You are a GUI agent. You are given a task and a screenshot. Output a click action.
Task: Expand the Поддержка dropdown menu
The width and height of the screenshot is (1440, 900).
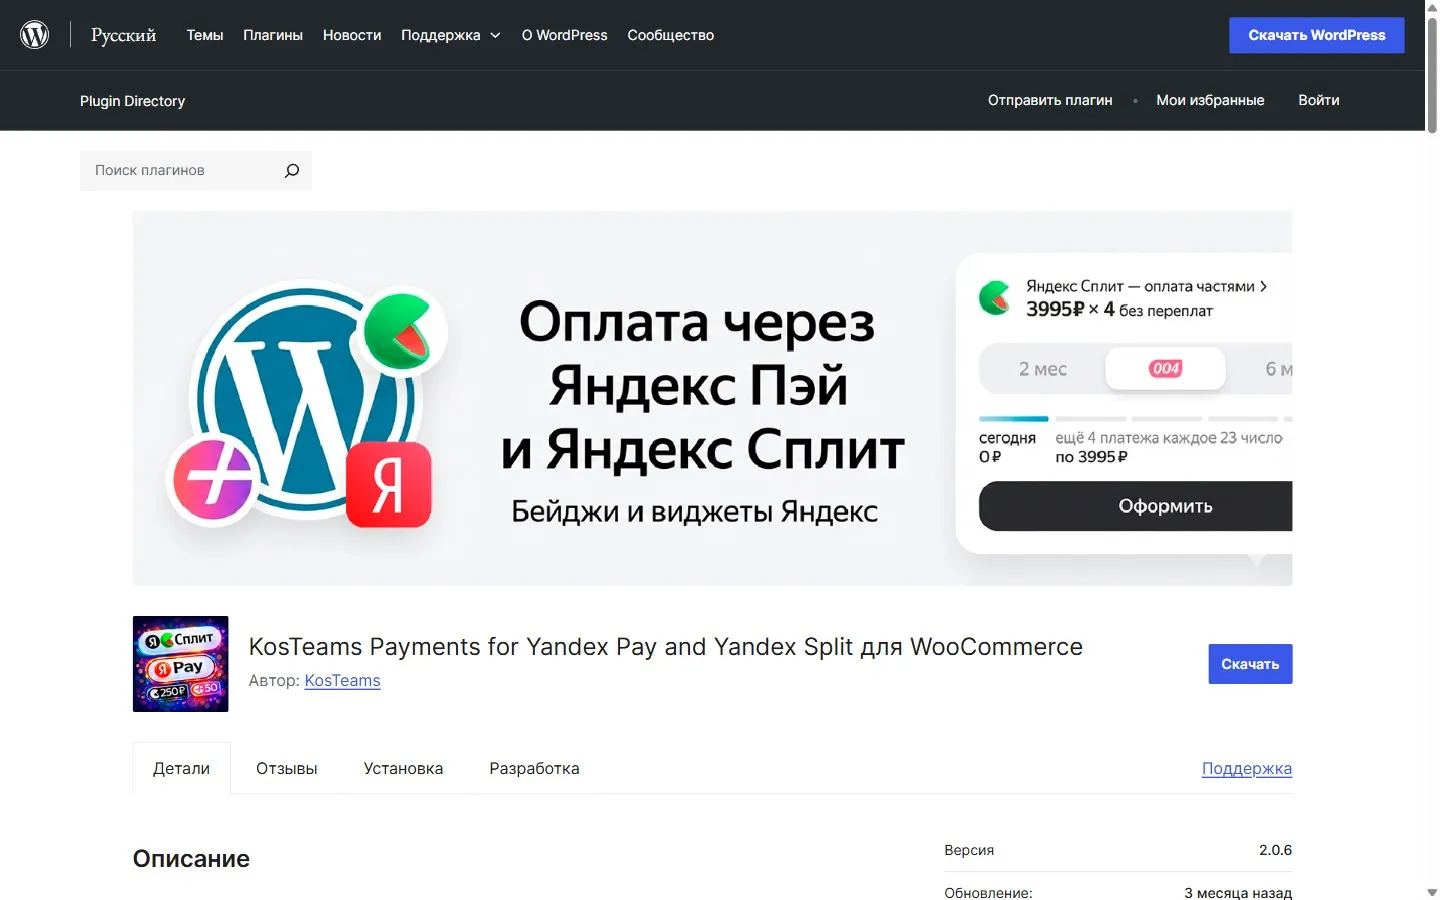(x=451, y=35)
